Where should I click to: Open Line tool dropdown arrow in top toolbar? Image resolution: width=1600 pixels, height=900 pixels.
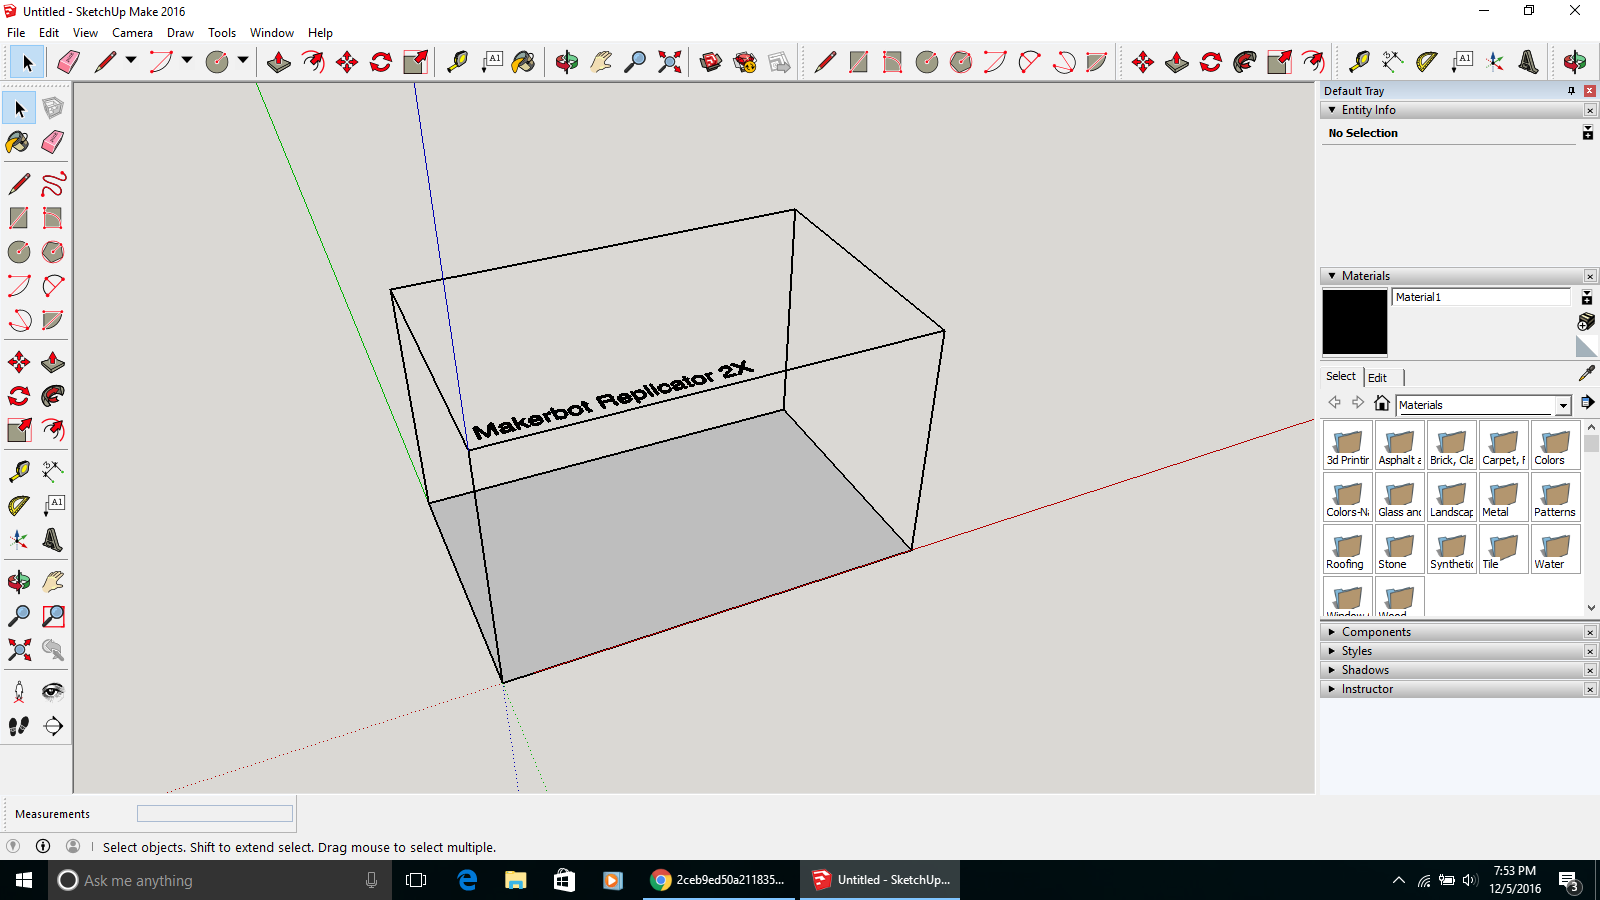(131, 60)
